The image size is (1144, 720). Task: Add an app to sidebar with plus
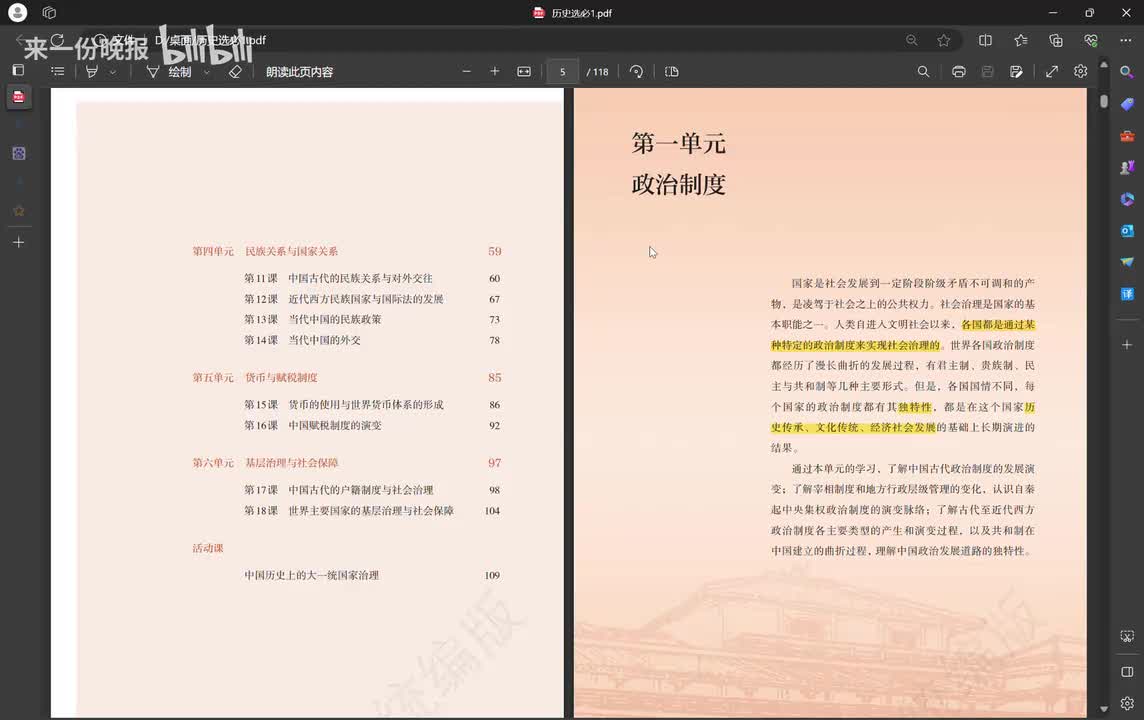coord(1127,344)
